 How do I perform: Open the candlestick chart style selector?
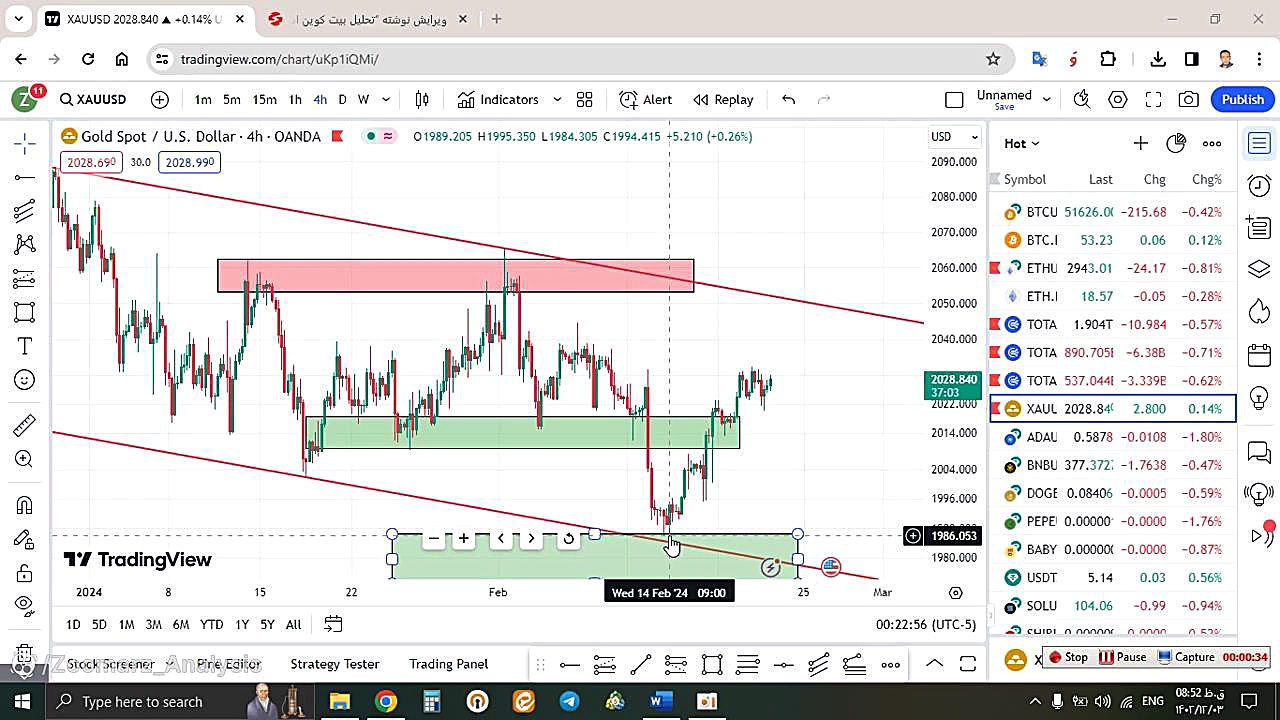pos(422,99)
